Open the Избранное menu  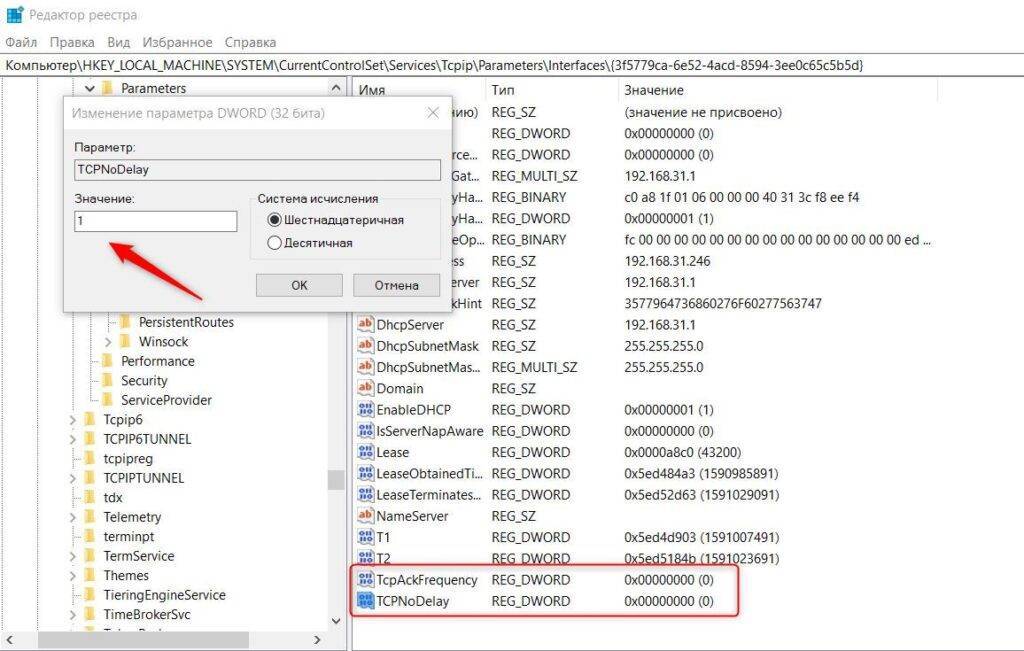click(x=177, y=42)
